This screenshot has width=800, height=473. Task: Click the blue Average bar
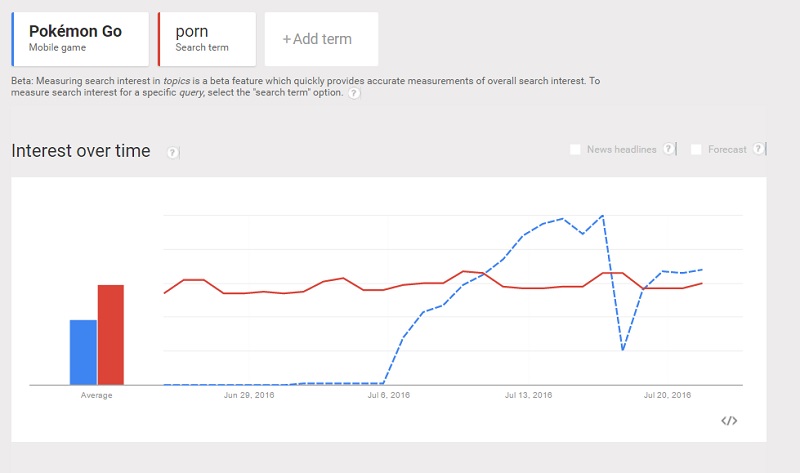point(83,352)
